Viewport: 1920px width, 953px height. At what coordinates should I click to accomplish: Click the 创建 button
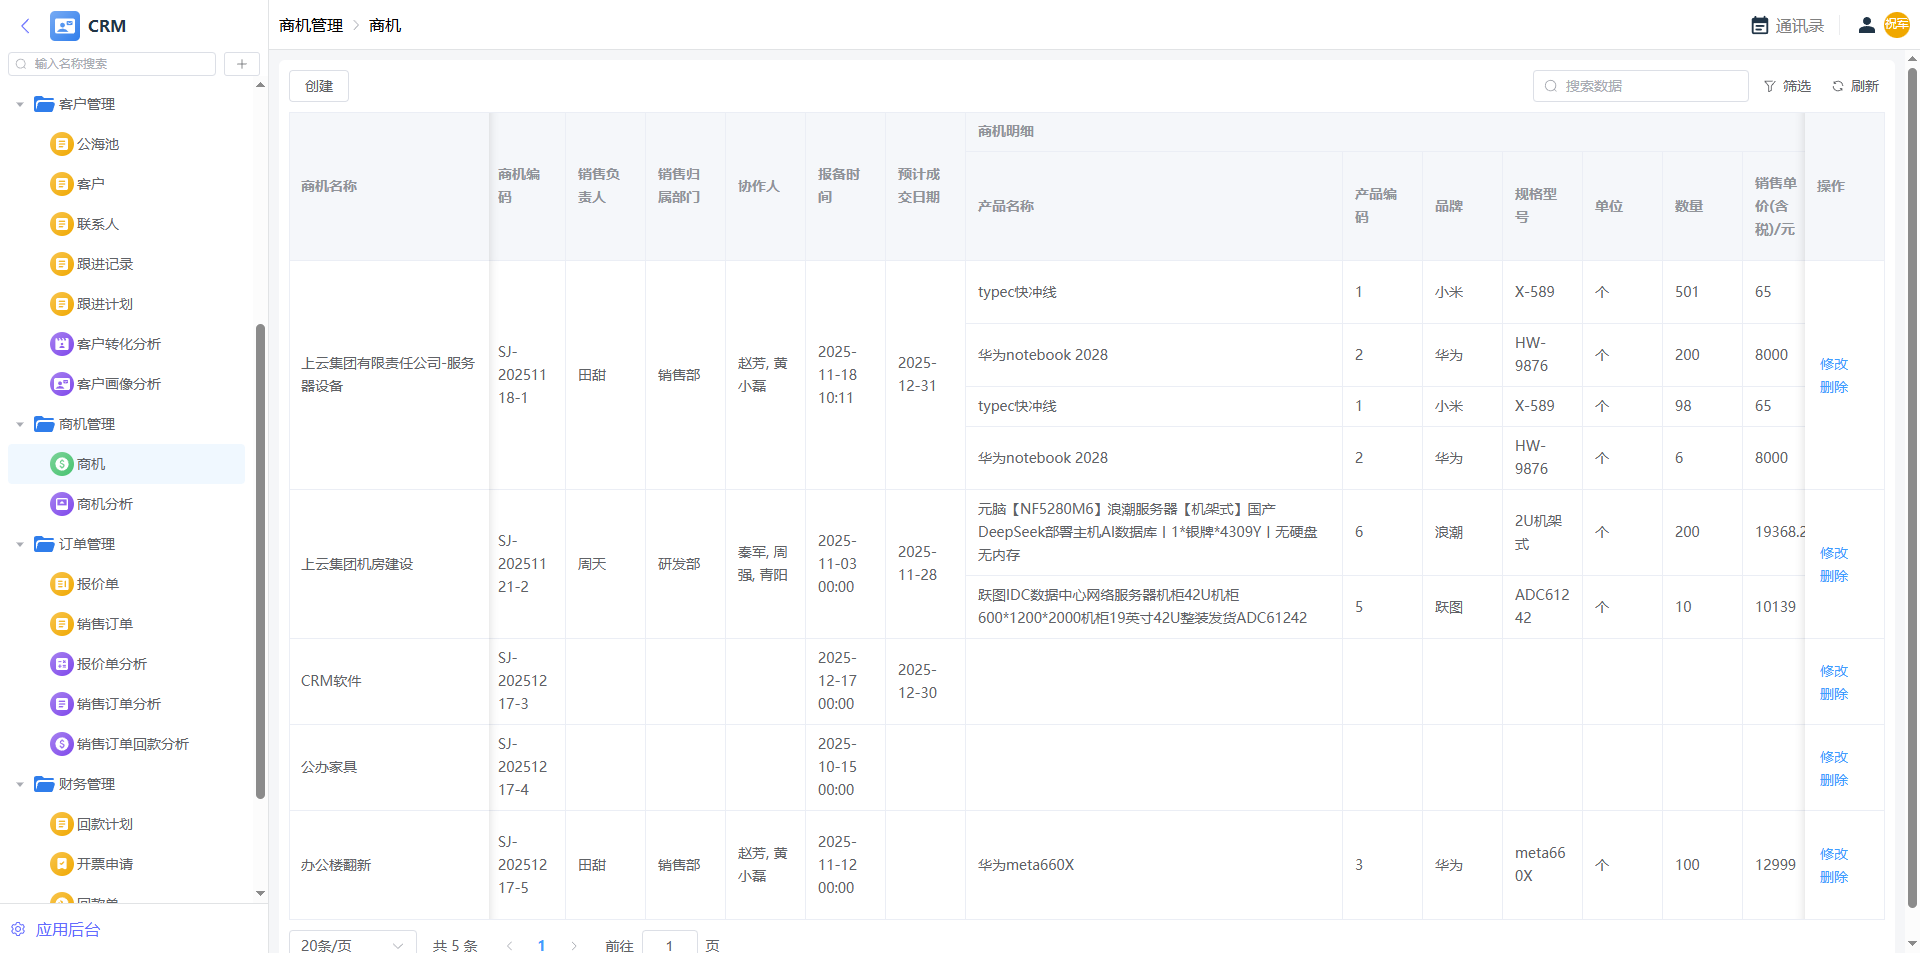(319, 86)
